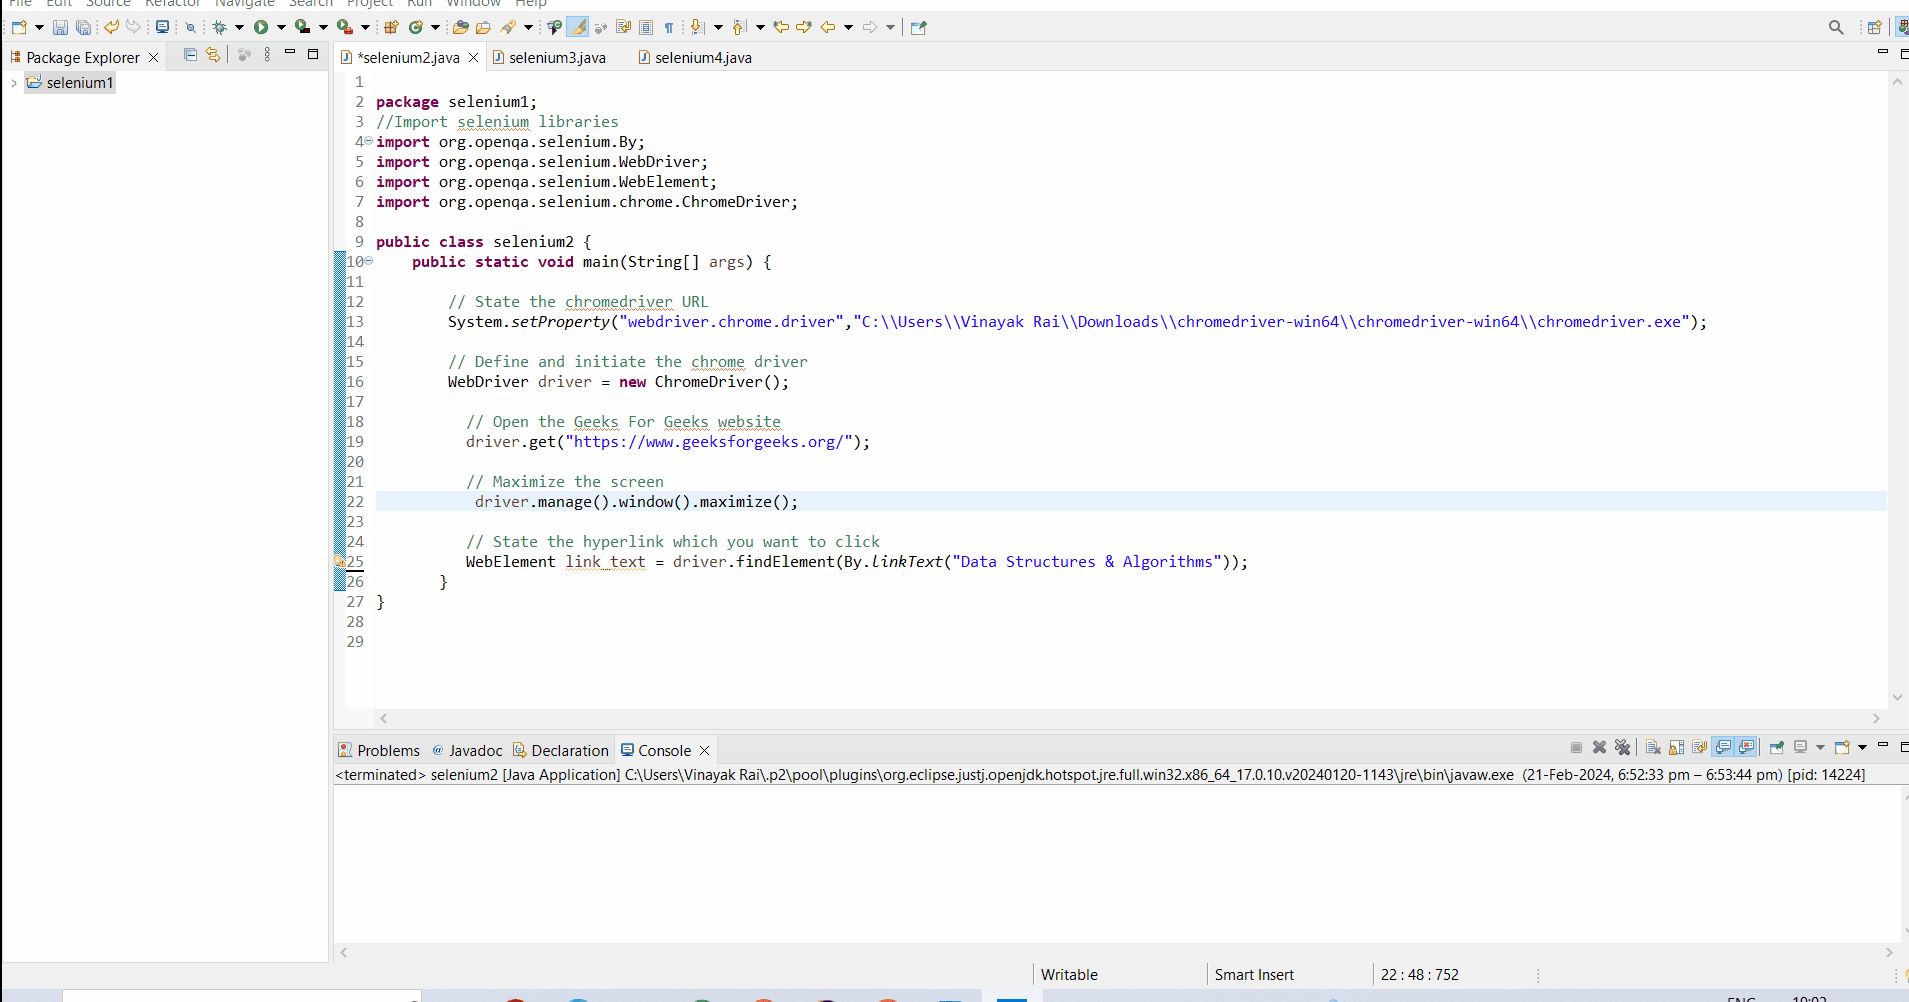1909x1002 pixels.
Task: Toggle Scroll Lock in the Console toolbar
Action: 1677,748
